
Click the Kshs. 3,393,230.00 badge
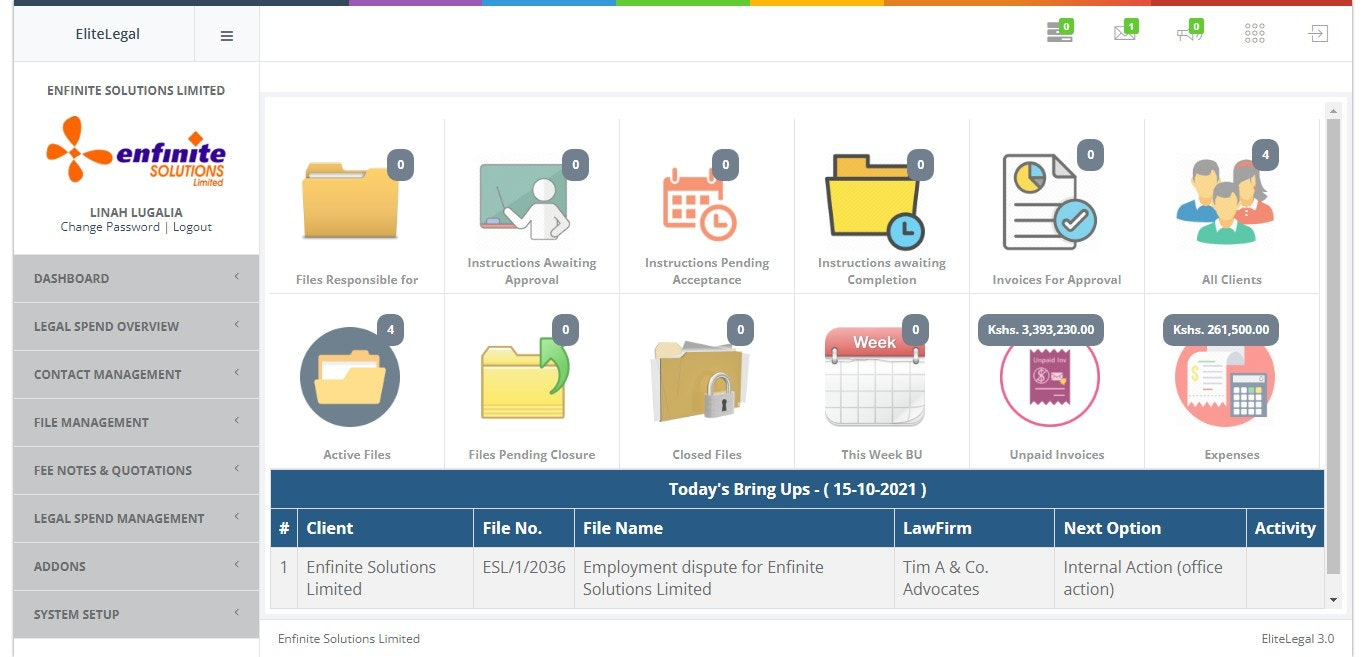(x=1041, y=330)
